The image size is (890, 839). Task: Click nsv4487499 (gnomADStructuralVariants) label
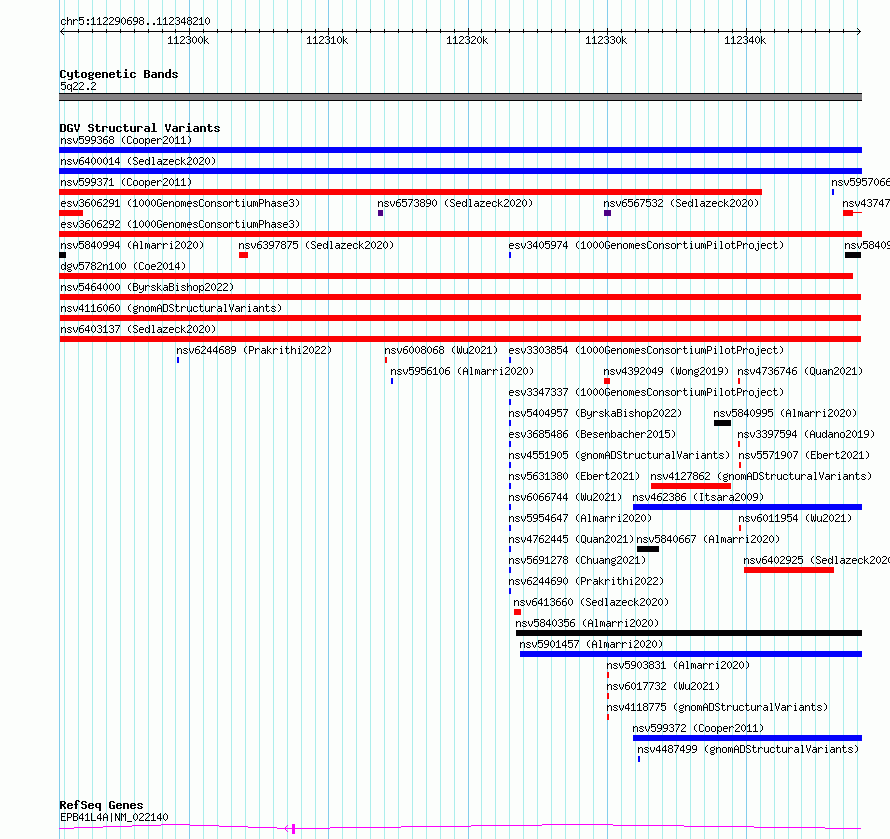pyautogui.click(x=748, y=749)
